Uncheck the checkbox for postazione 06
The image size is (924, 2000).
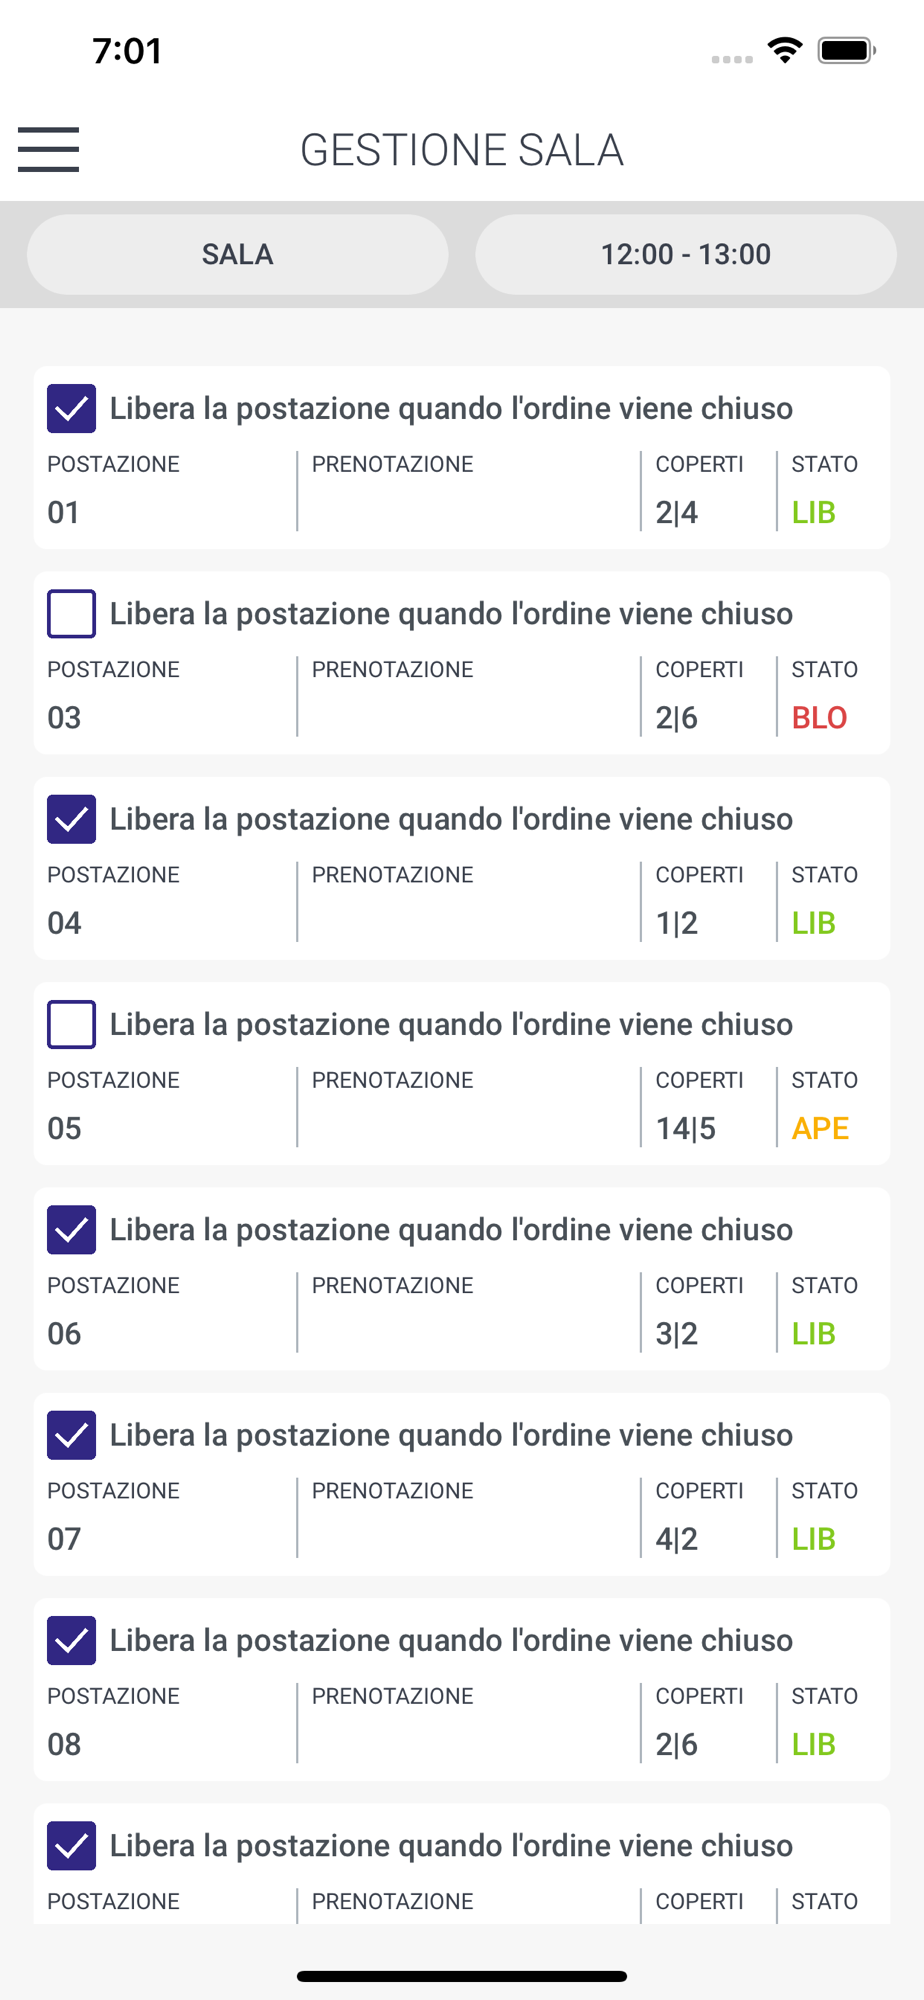pyautogui.click(x=72, y=1230)
